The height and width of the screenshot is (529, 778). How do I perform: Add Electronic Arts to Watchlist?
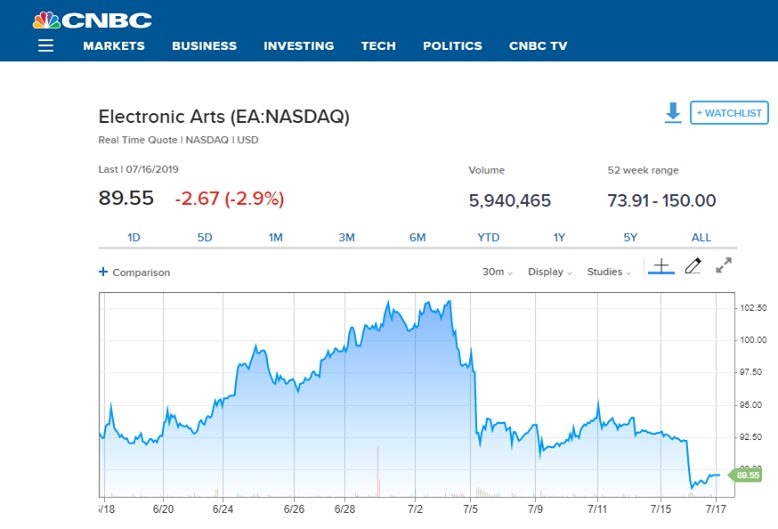click(730, 113)
